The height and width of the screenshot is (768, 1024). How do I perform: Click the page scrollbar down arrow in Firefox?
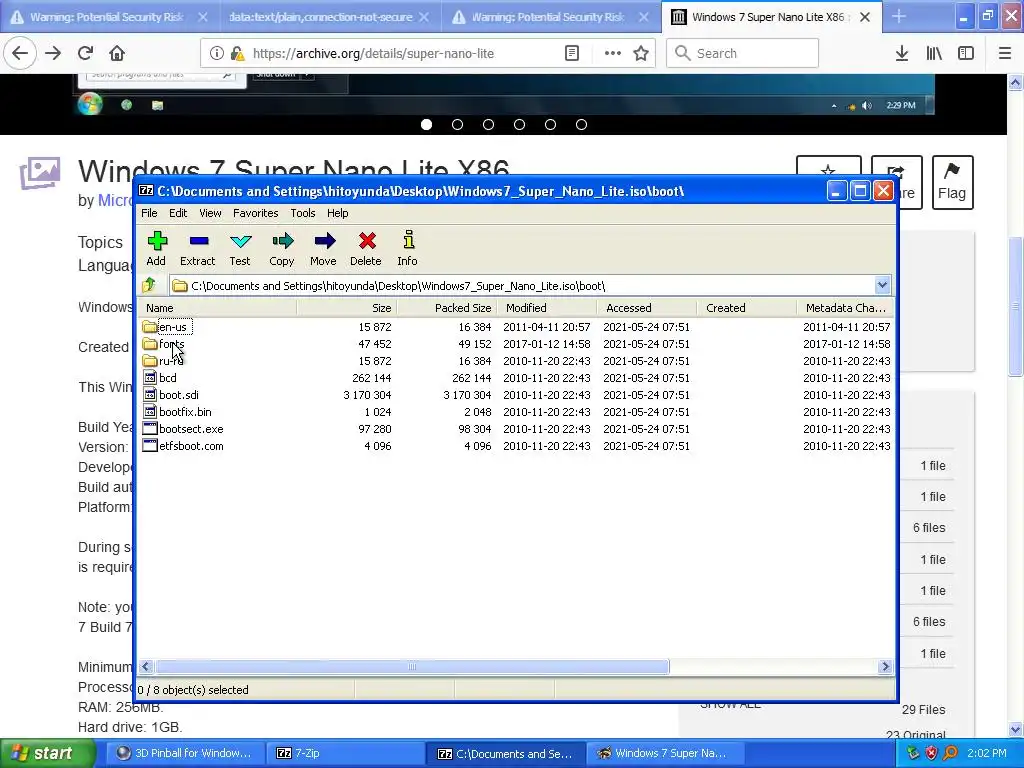[1015, 729]
